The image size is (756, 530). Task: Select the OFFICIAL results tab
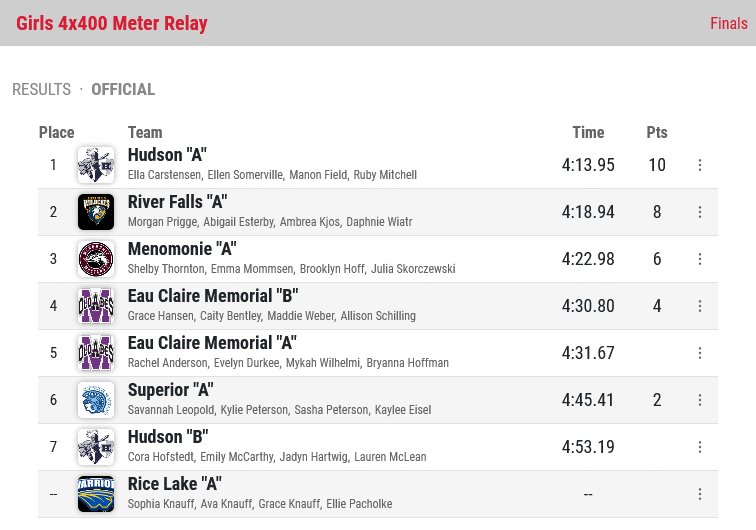(123, 89)
